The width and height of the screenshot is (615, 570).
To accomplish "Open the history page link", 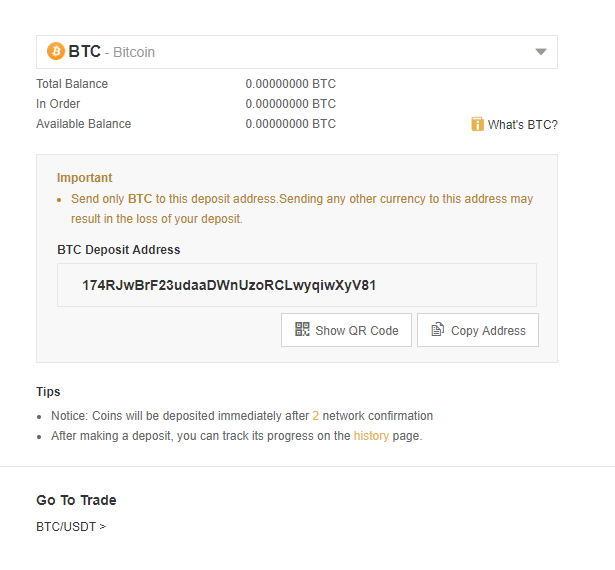I will 371,436.
